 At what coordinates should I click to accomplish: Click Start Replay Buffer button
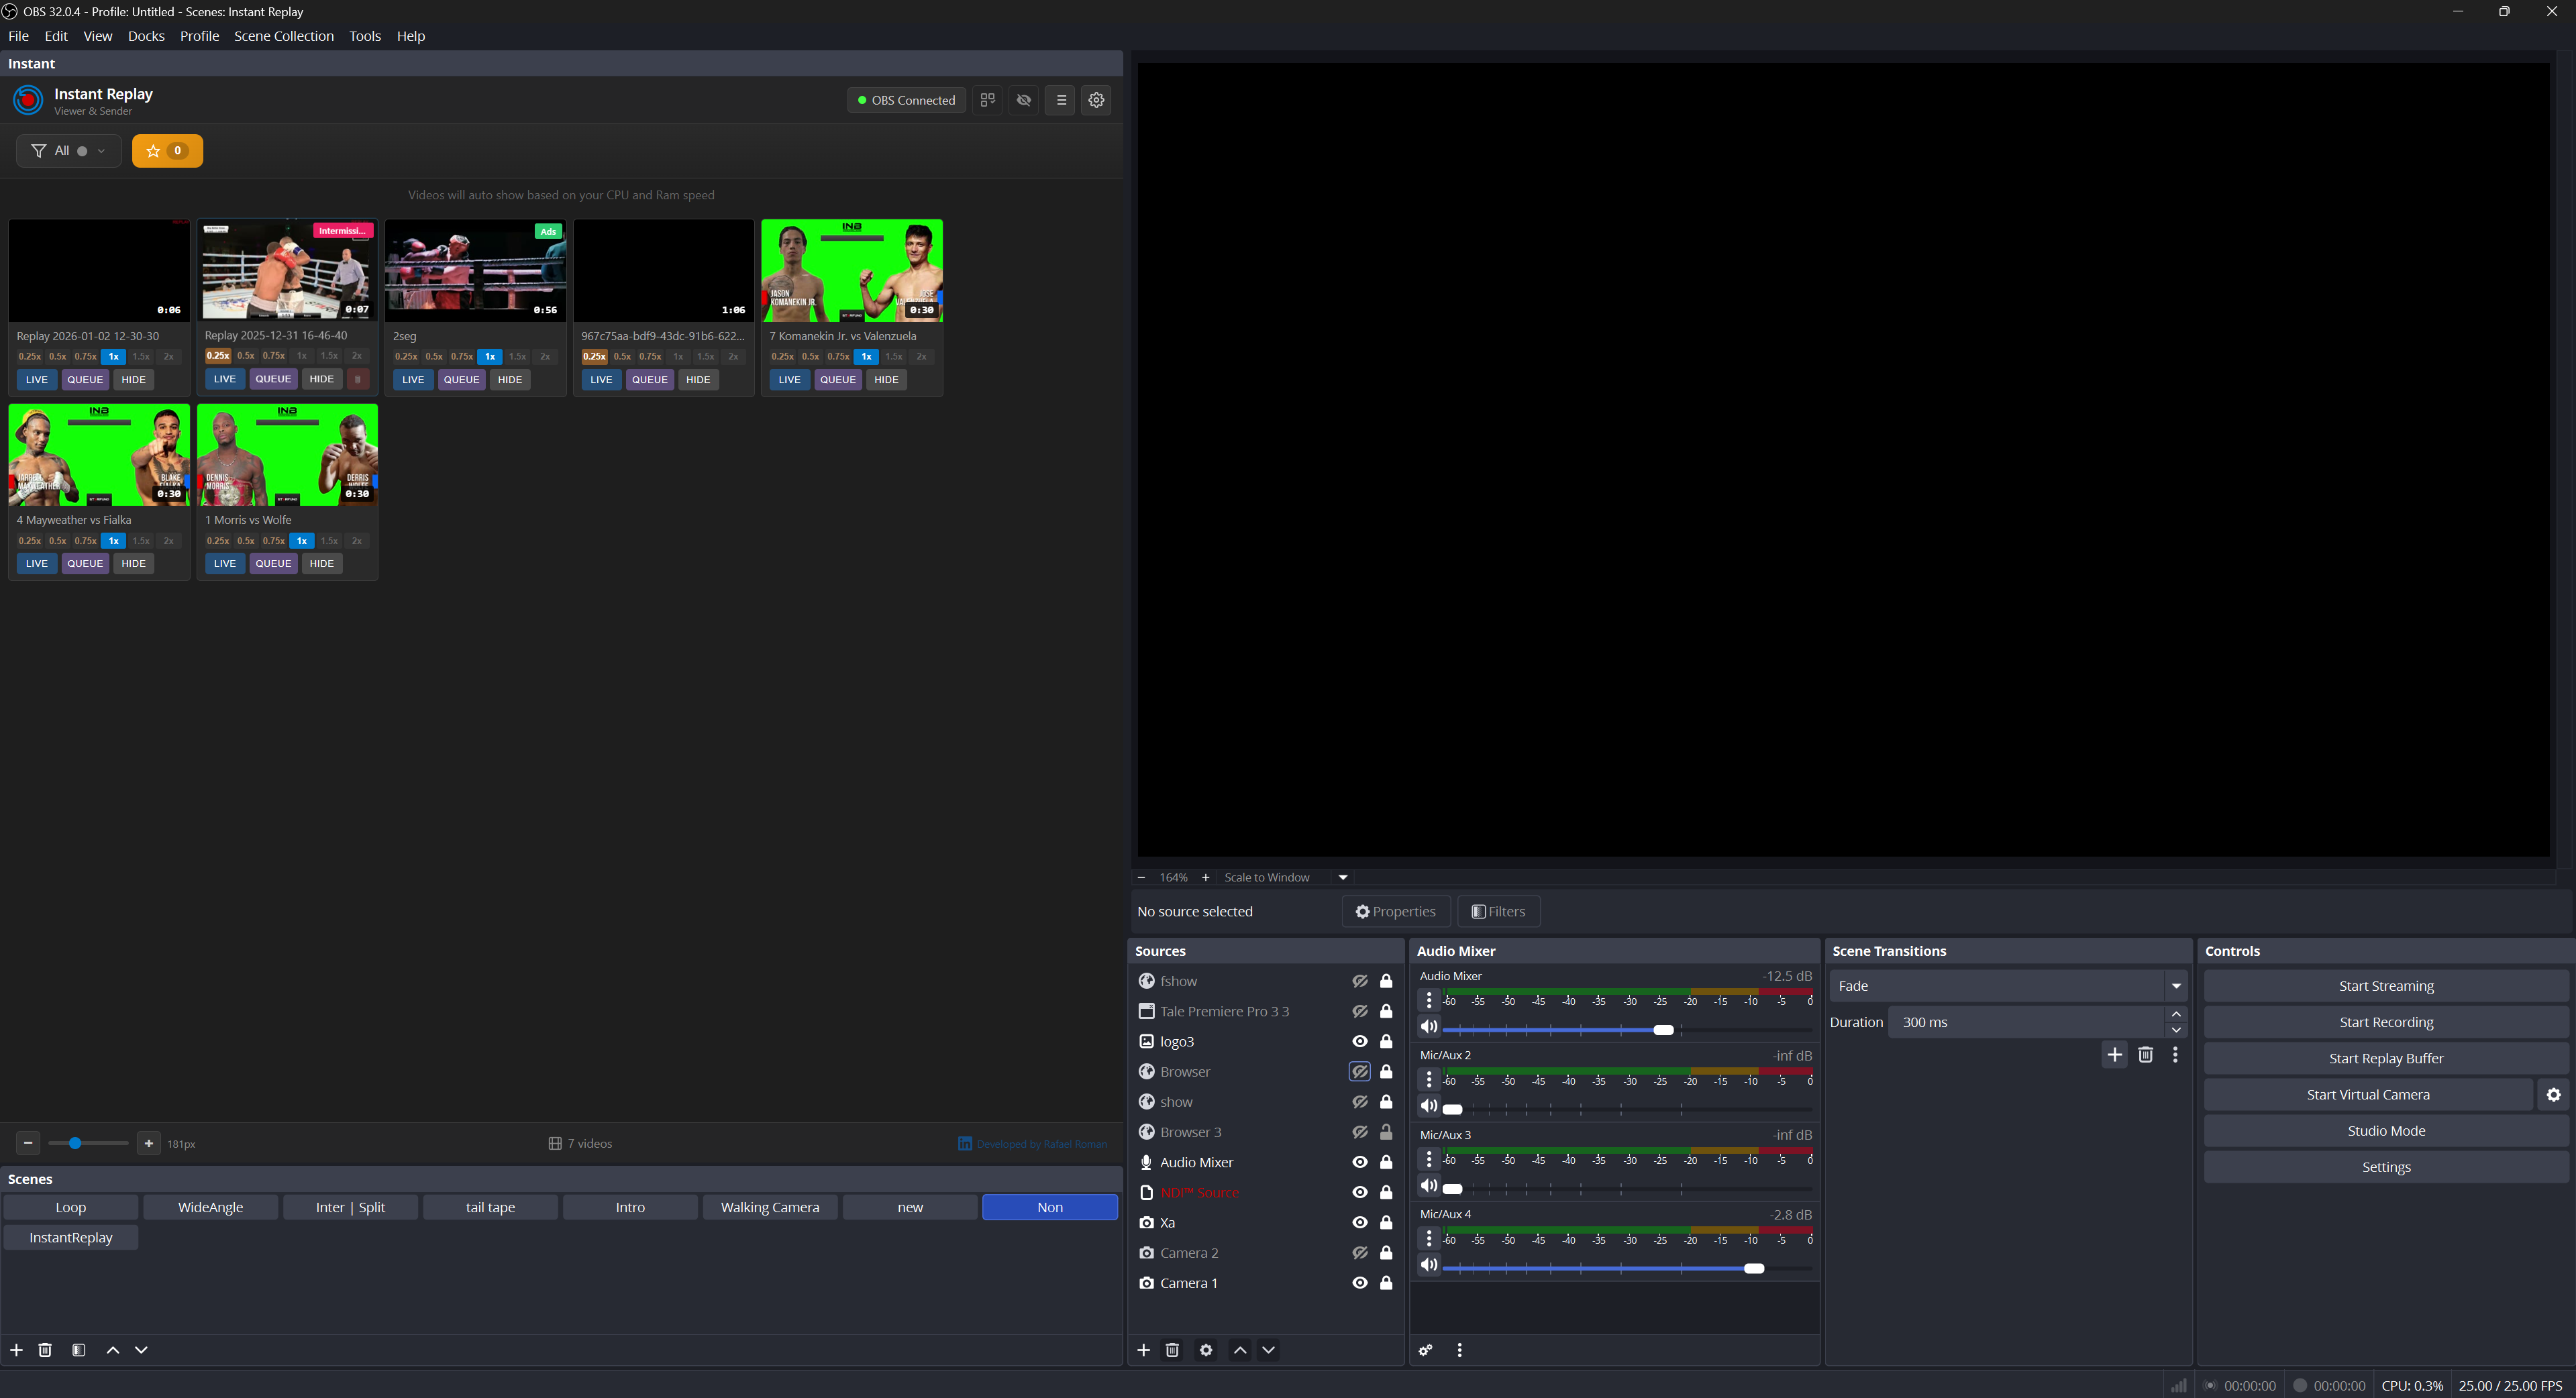[2386, 1058]
